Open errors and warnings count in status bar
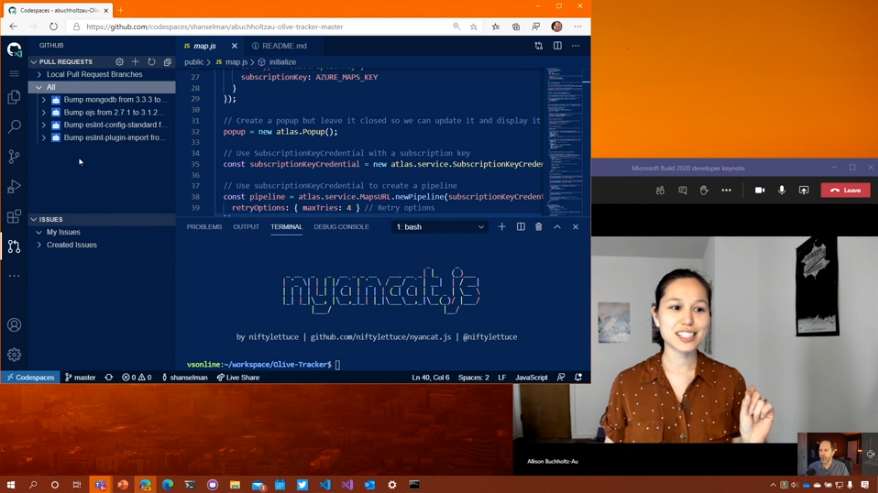The width and height of the screenshot is (878, 493). [x=137, y=378]
